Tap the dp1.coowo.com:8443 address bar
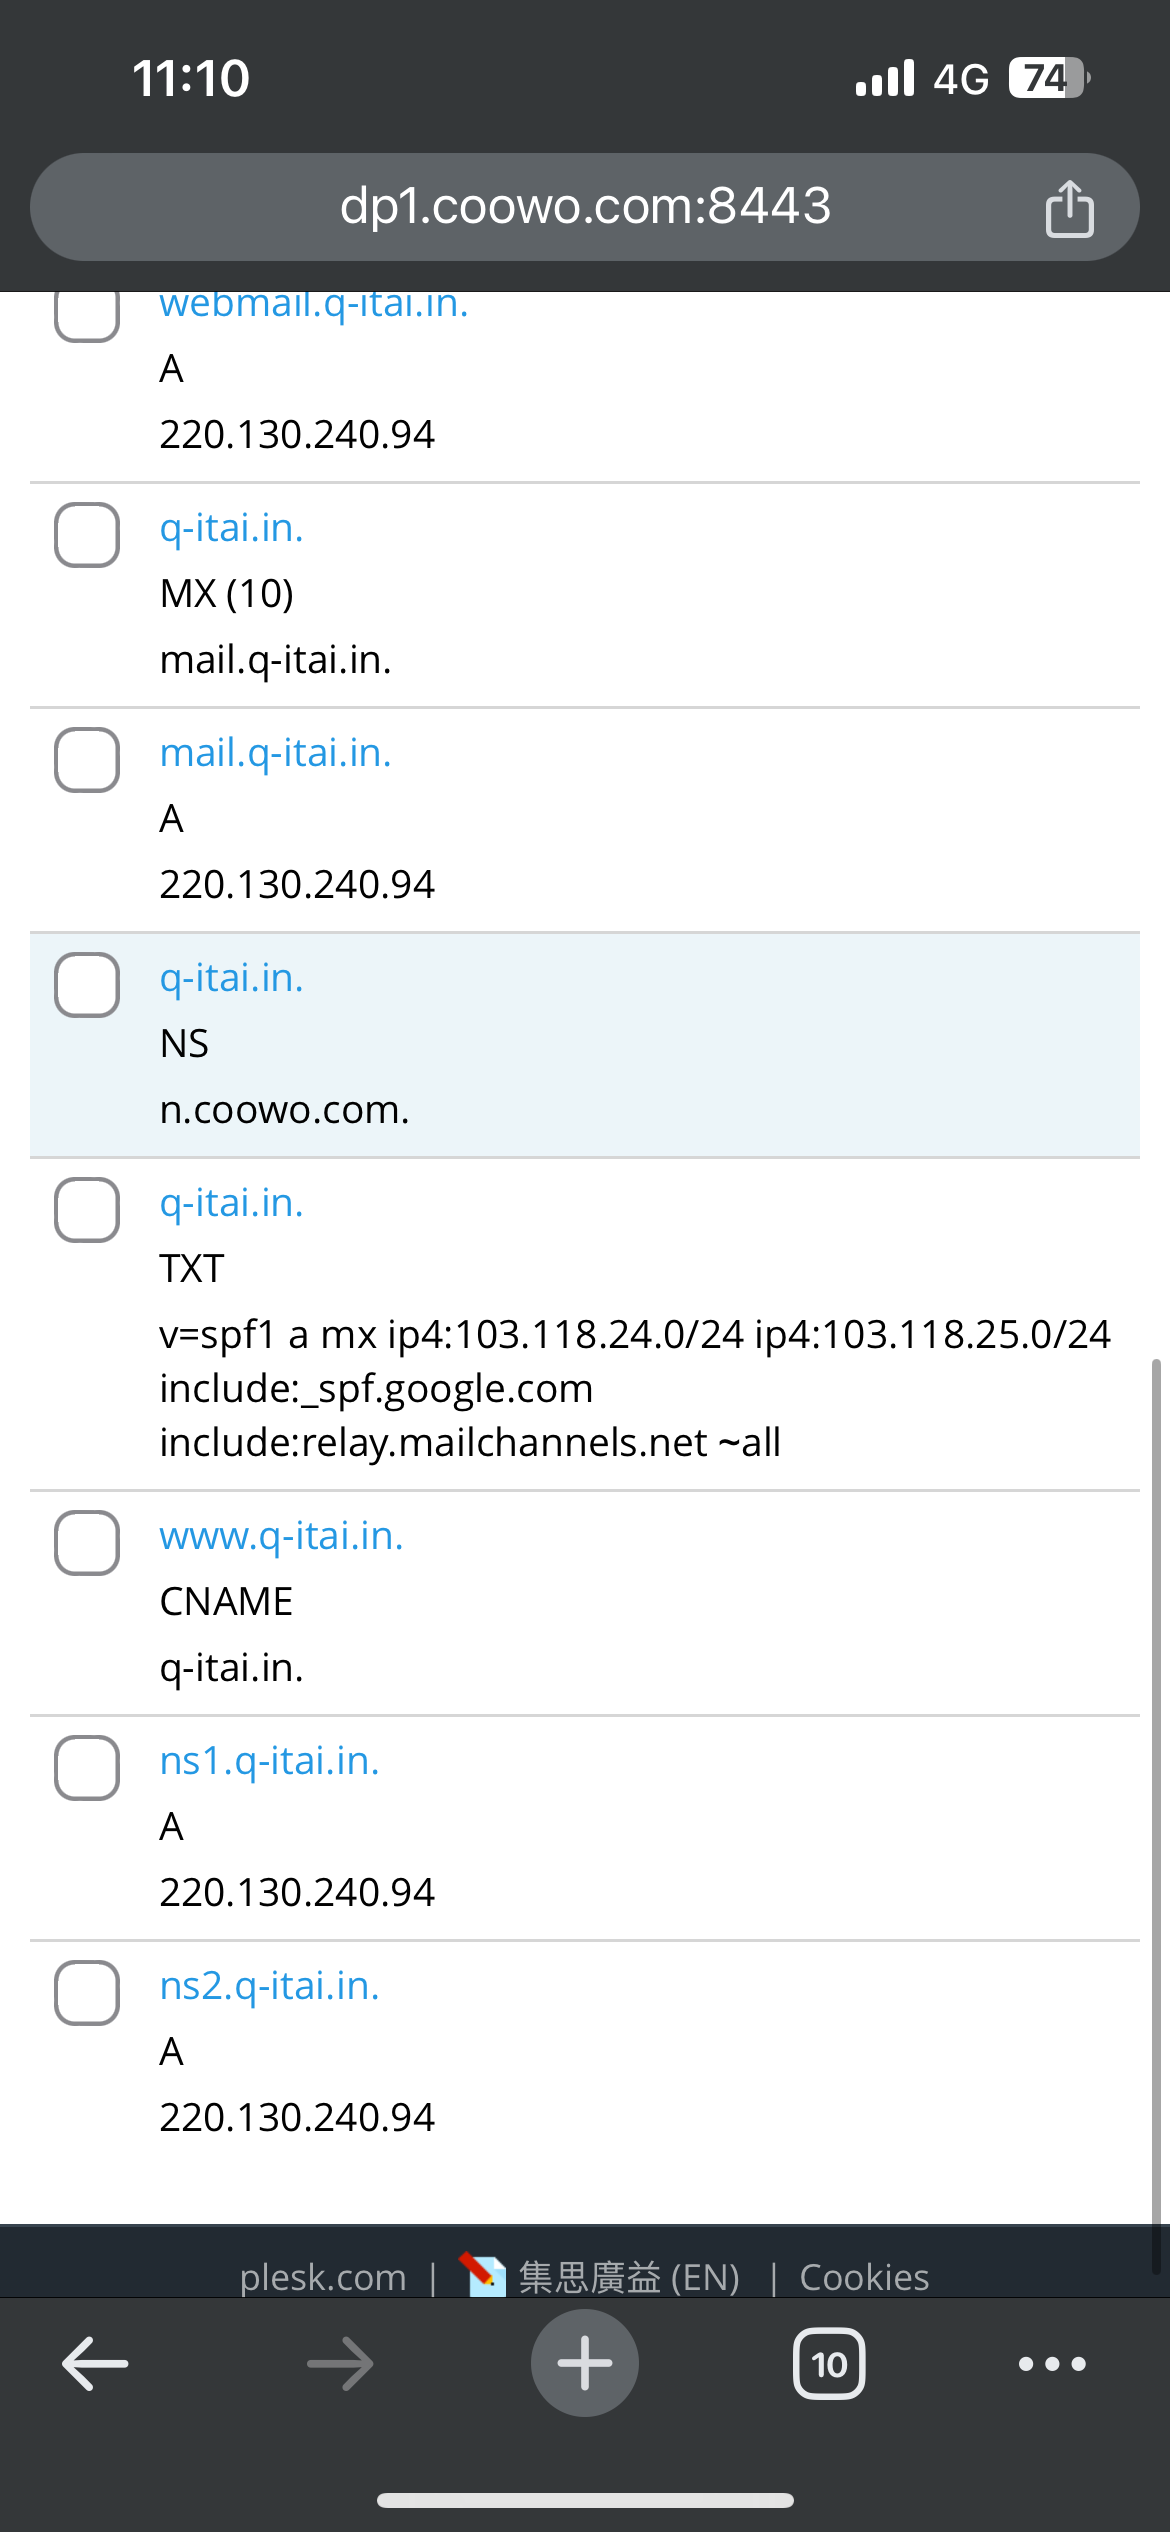Screen dimensions: 1170x2532 [x=585, y=206]
